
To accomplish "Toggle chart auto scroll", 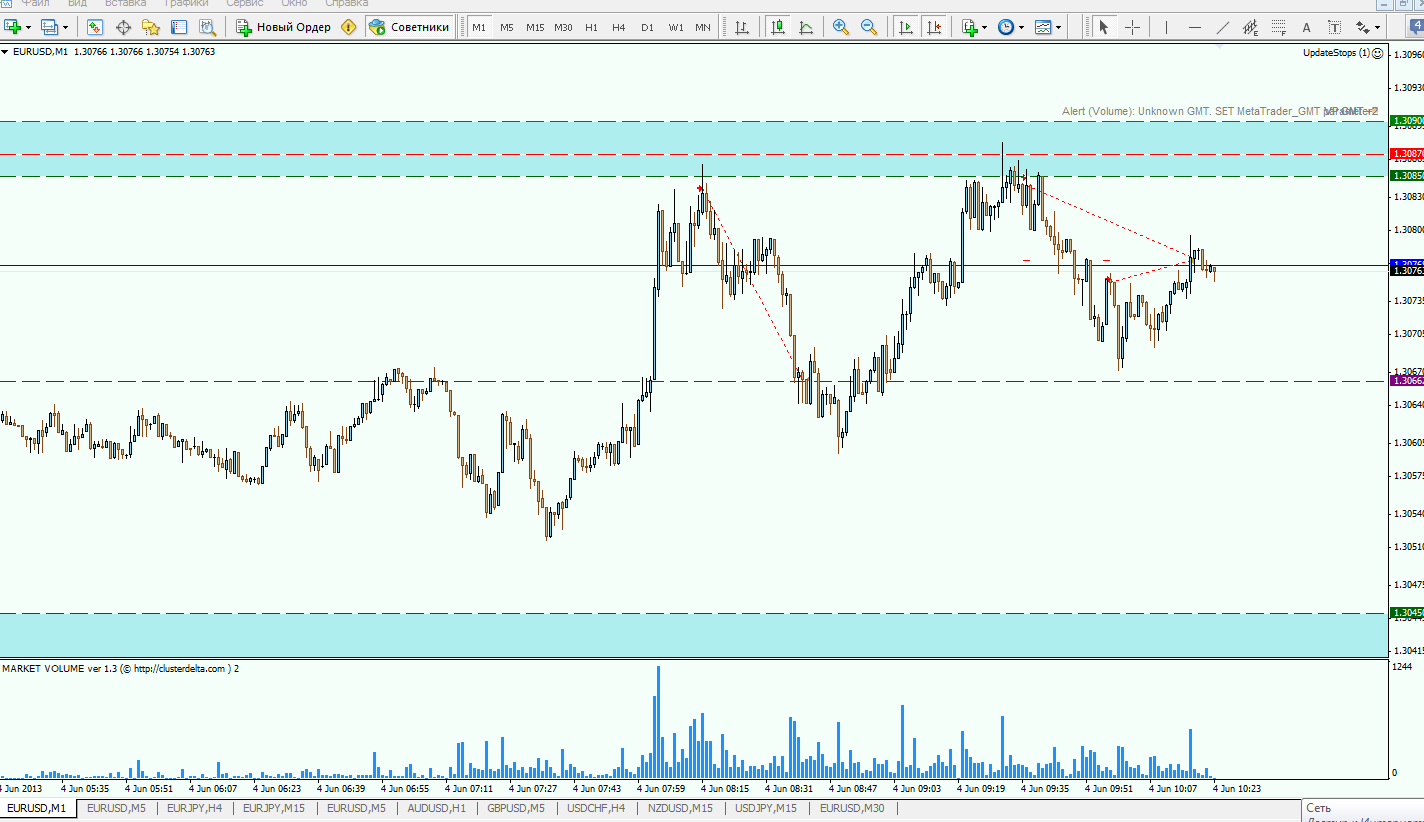I will pos(905,27).
